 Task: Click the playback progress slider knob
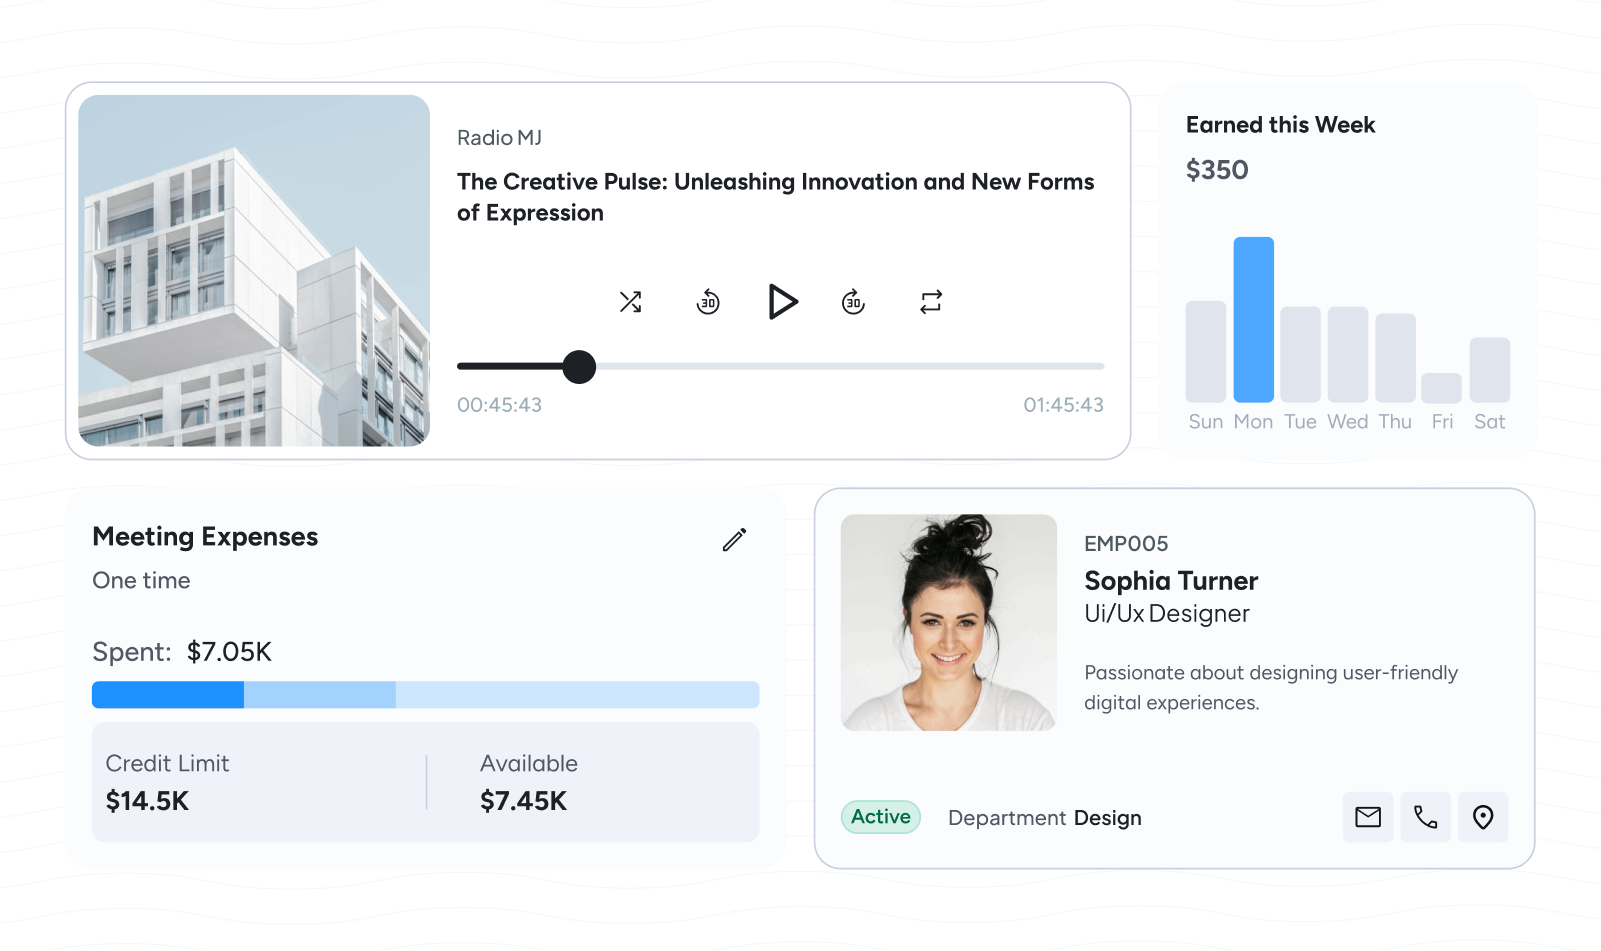[579, 367]
